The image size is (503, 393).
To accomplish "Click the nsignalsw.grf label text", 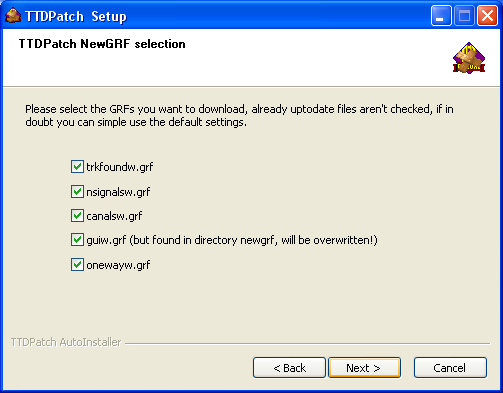I will (x=118, y=192).
